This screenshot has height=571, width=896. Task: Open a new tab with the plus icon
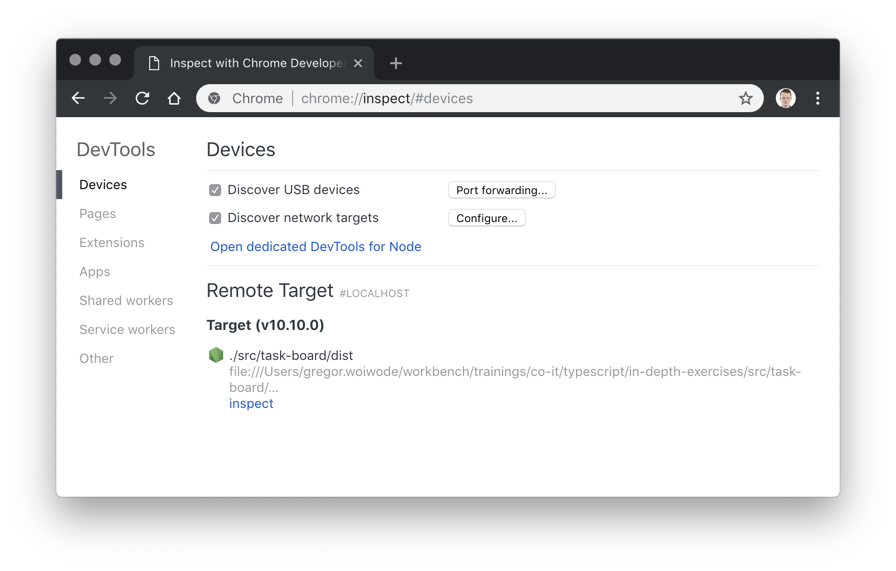(395, 63)
